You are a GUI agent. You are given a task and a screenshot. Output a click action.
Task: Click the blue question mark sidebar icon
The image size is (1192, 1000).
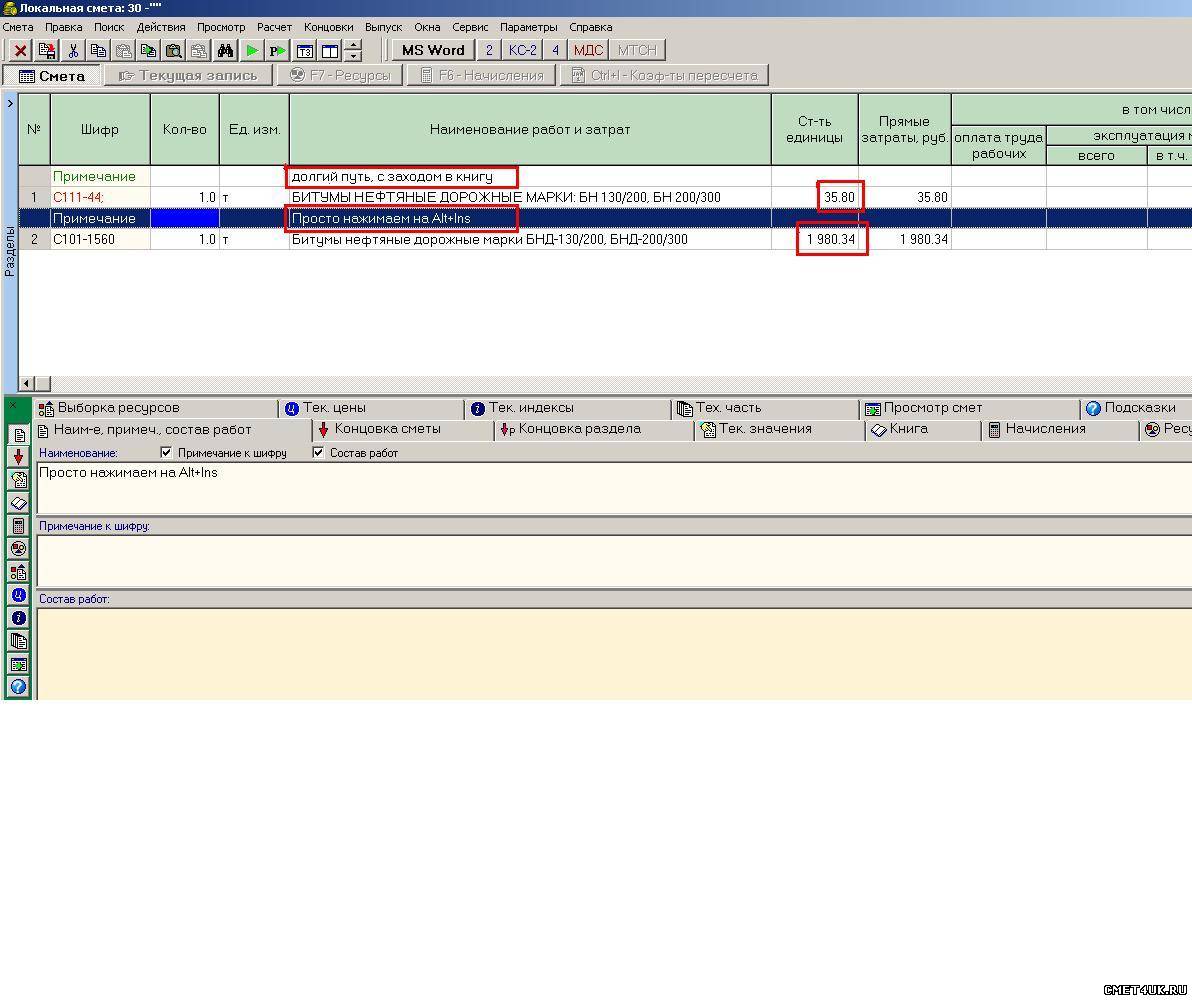(19, 687)
